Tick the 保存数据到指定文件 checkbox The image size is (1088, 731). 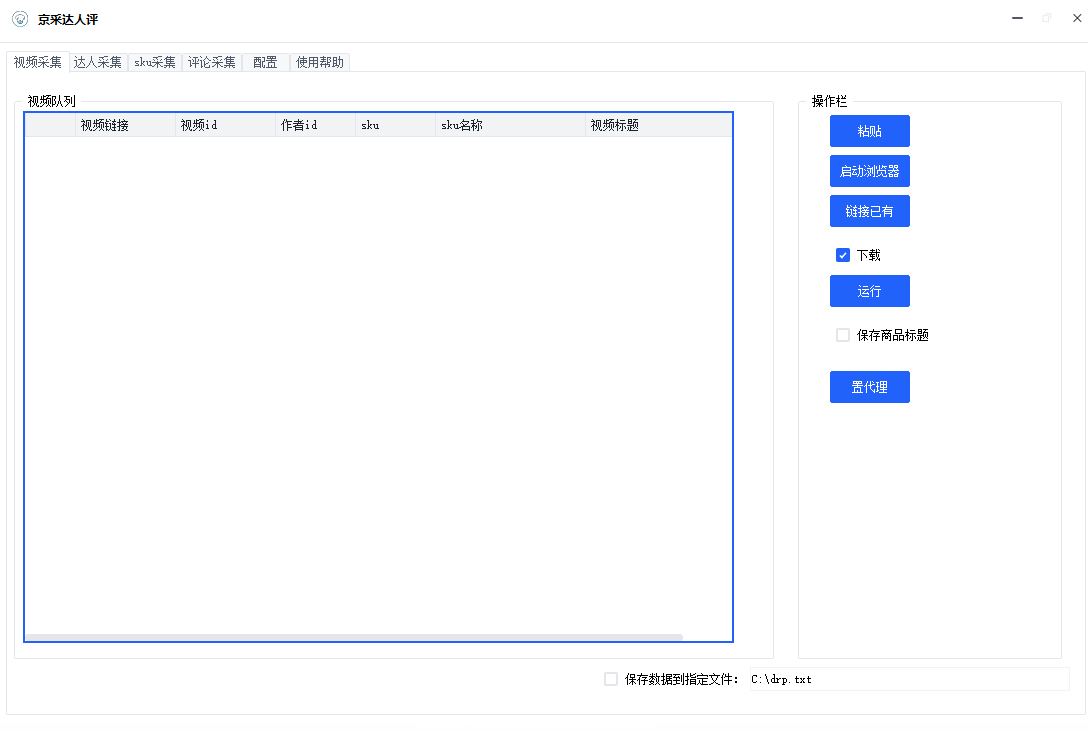tap(611, 679)
